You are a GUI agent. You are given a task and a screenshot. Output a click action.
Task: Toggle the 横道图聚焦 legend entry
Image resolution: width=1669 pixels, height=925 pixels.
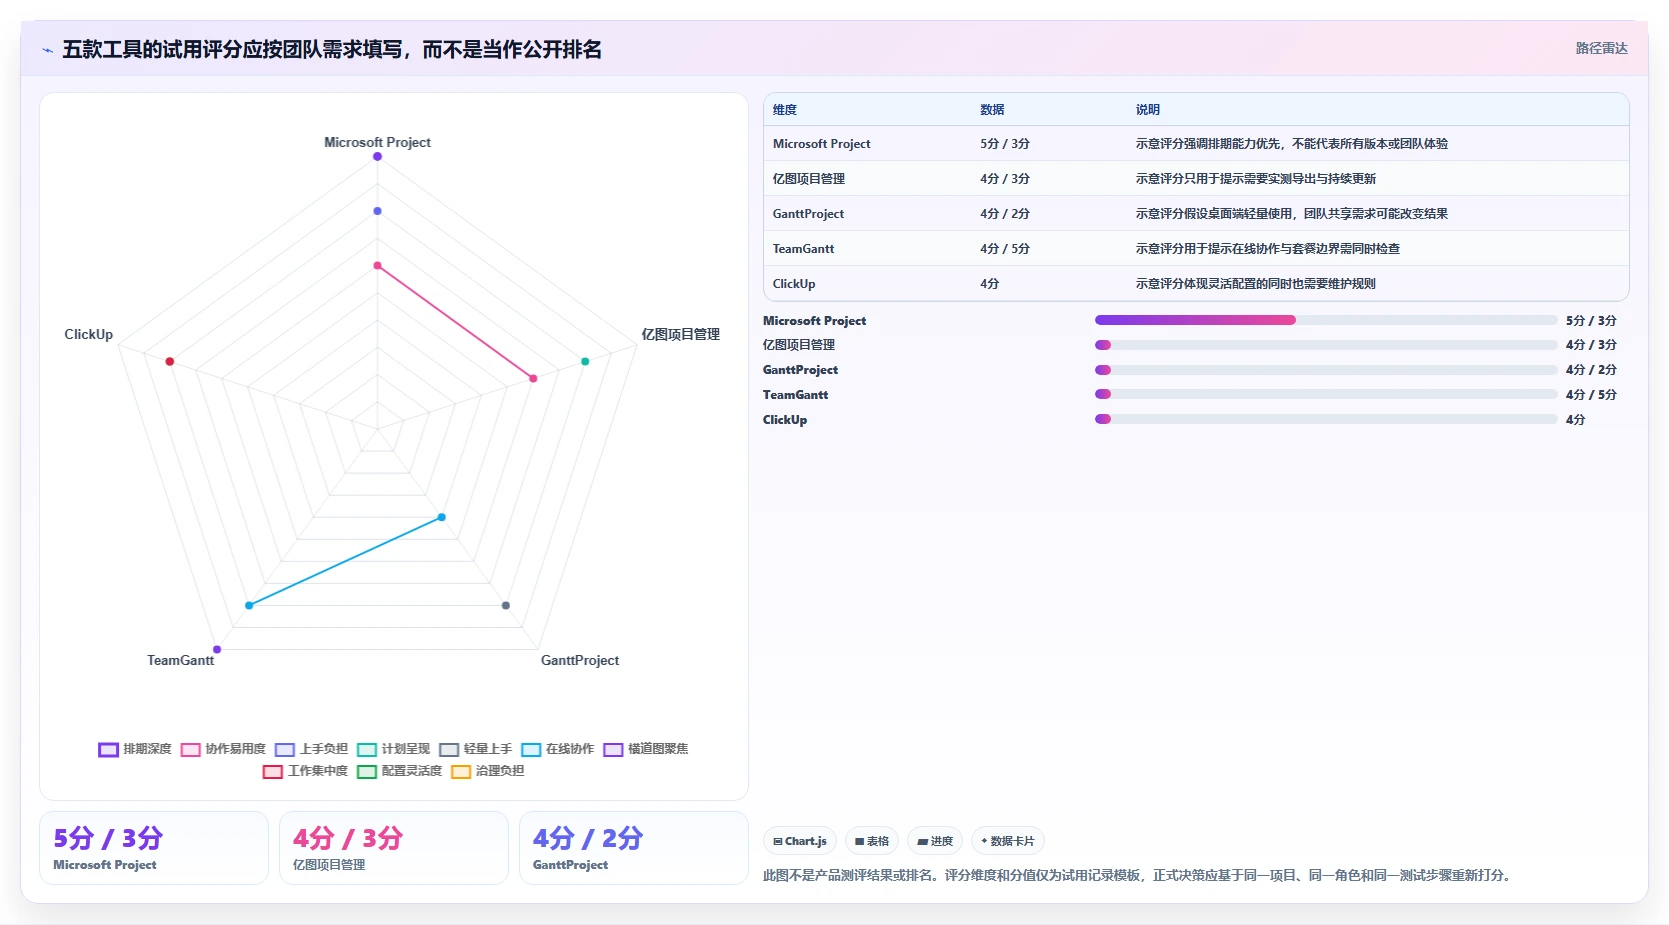click(645, 749)
